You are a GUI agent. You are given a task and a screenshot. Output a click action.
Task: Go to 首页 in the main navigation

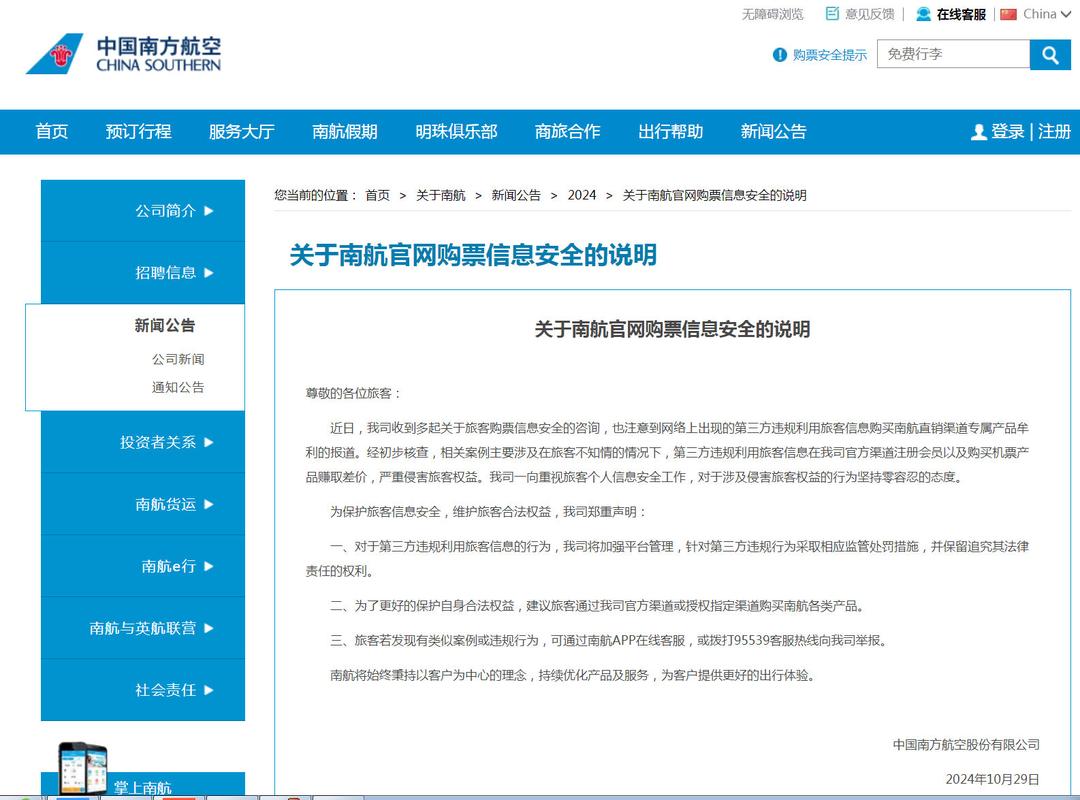52,132
